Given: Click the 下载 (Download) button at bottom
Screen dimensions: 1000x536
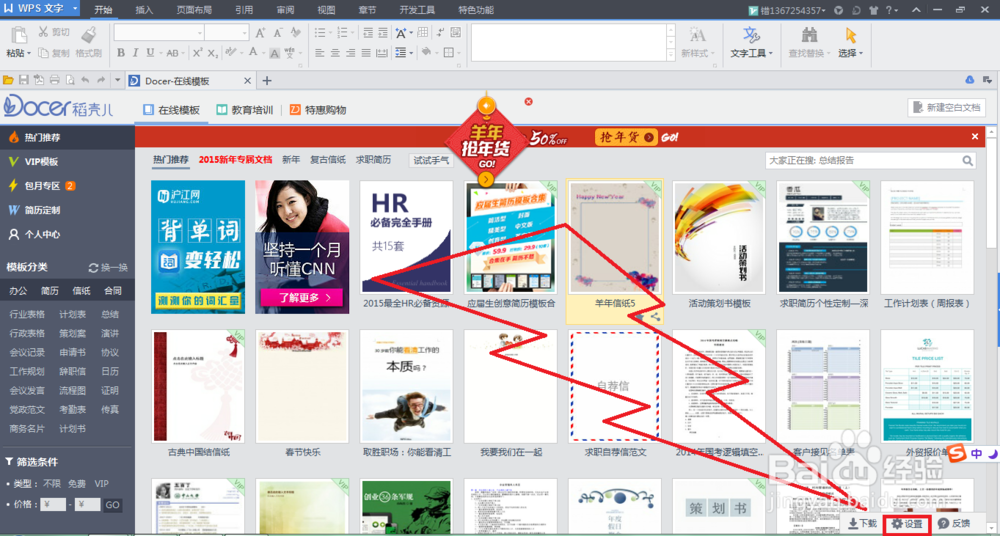Looking at the screenshot, I should [x=864, y=523].
